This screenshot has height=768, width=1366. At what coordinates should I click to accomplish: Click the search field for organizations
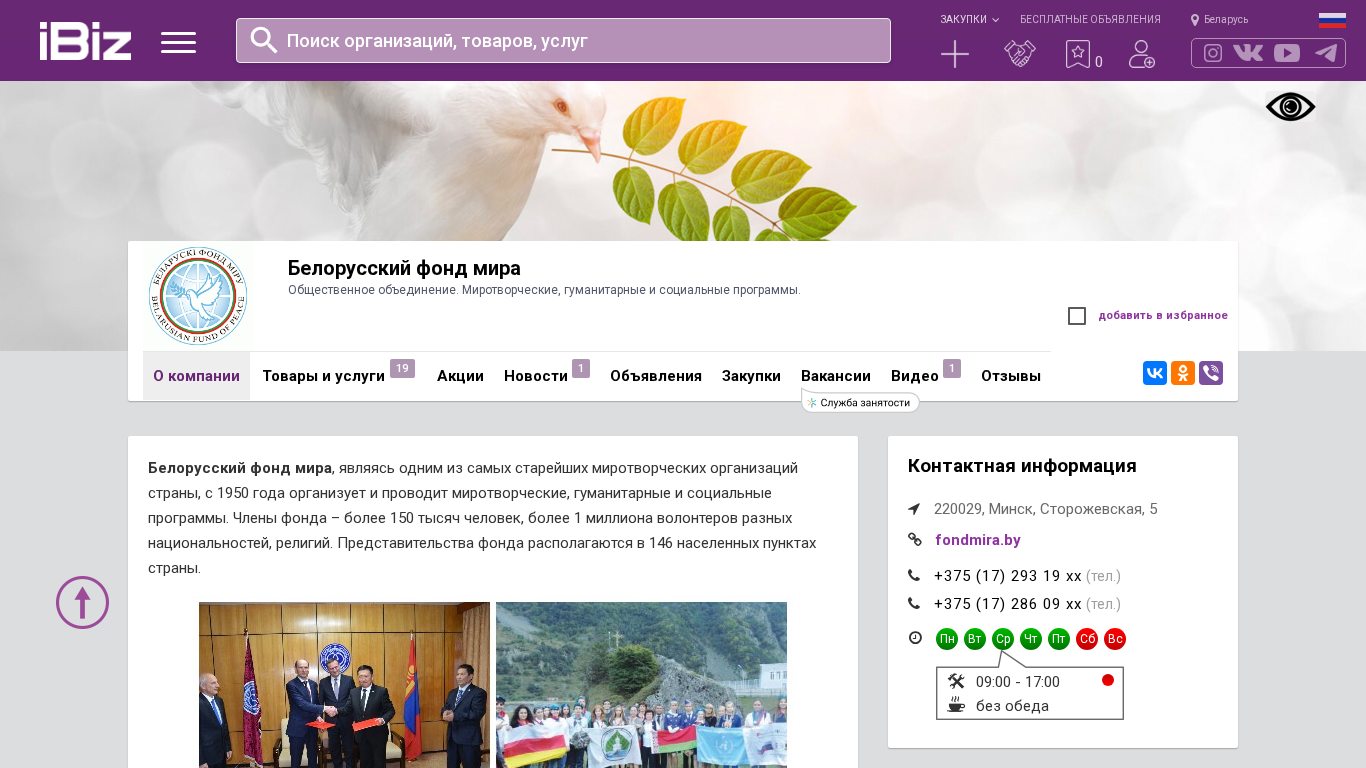point(563,41)
